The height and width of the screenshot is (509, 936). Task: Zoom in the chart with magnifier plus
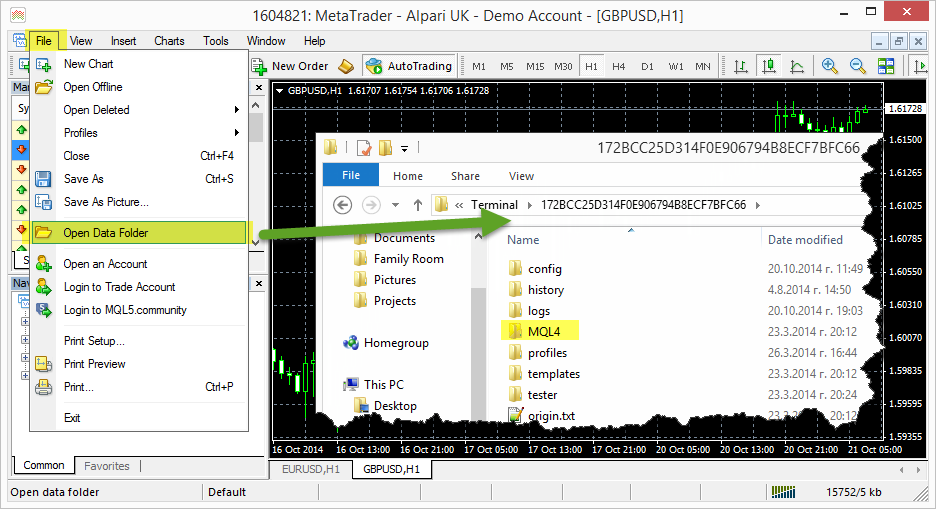829,66
